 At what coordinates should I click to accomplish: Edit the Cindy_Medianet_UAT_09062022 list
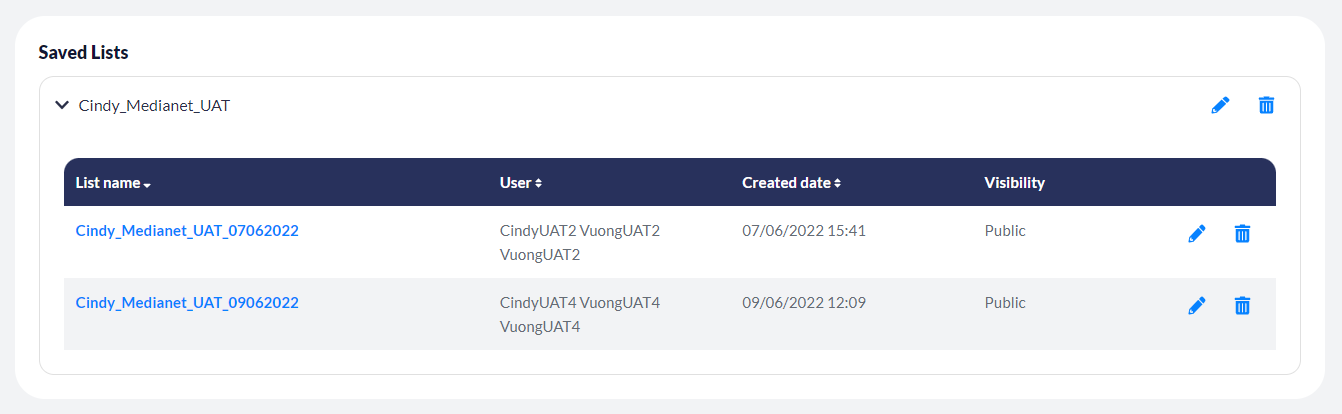(1197, 305)
